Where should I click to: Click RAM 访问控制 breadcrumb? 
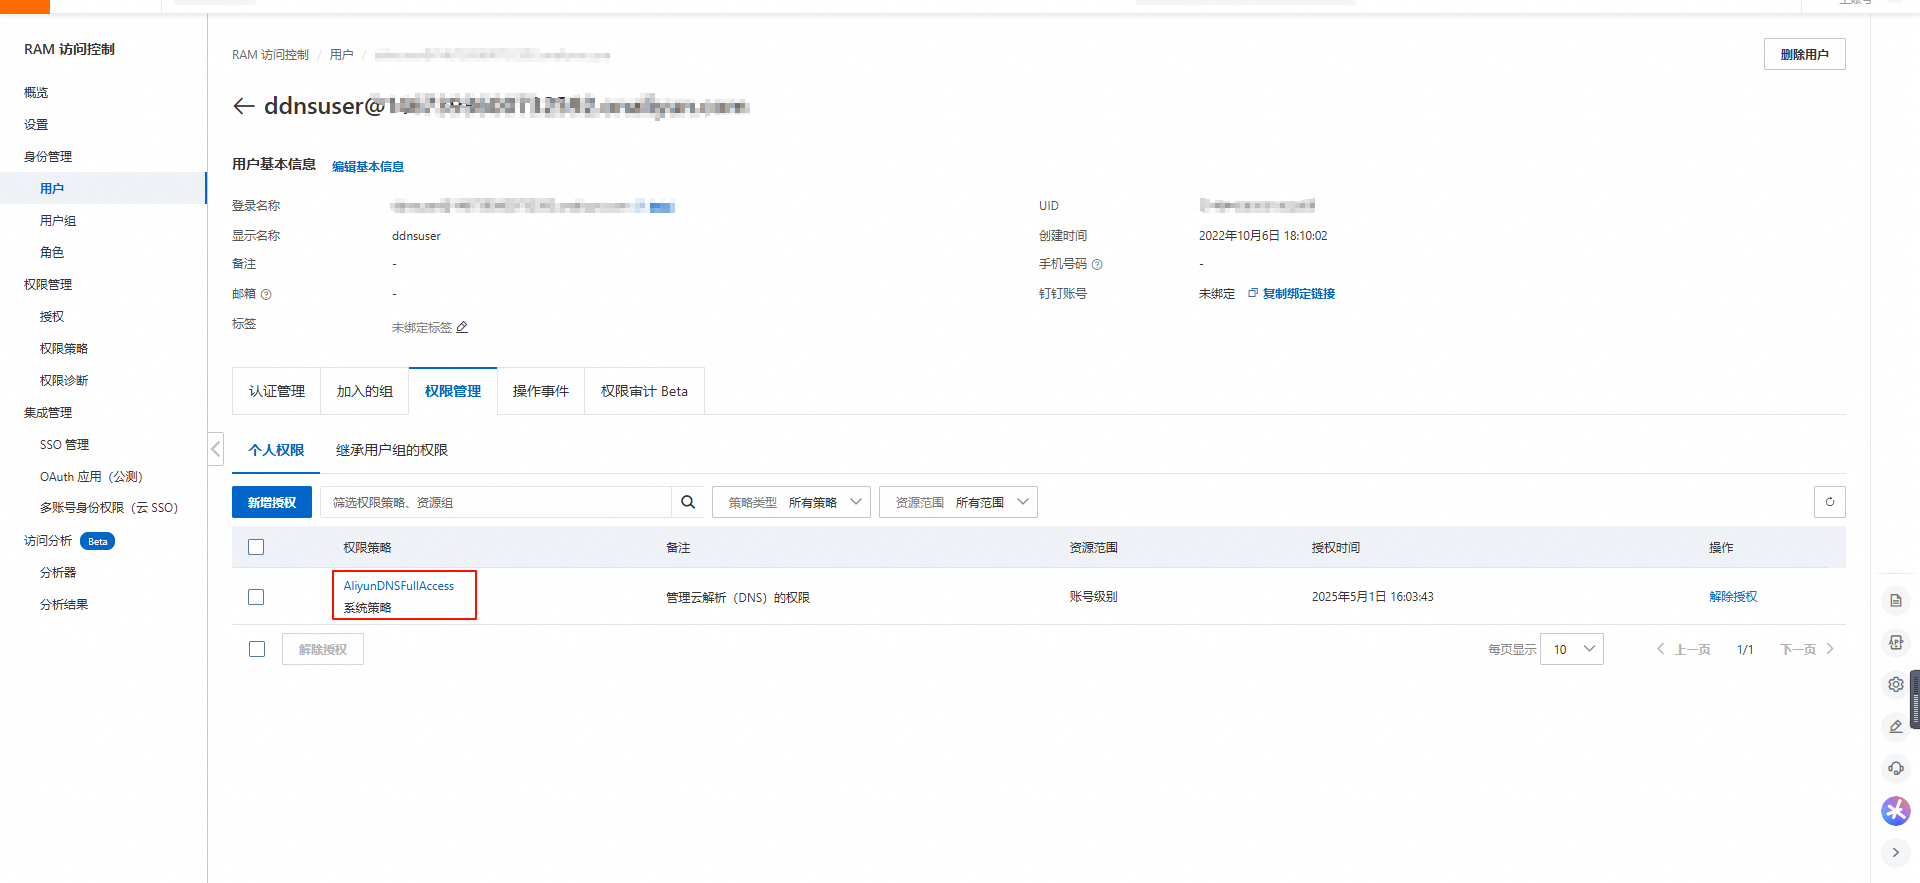tap(270, 54)
